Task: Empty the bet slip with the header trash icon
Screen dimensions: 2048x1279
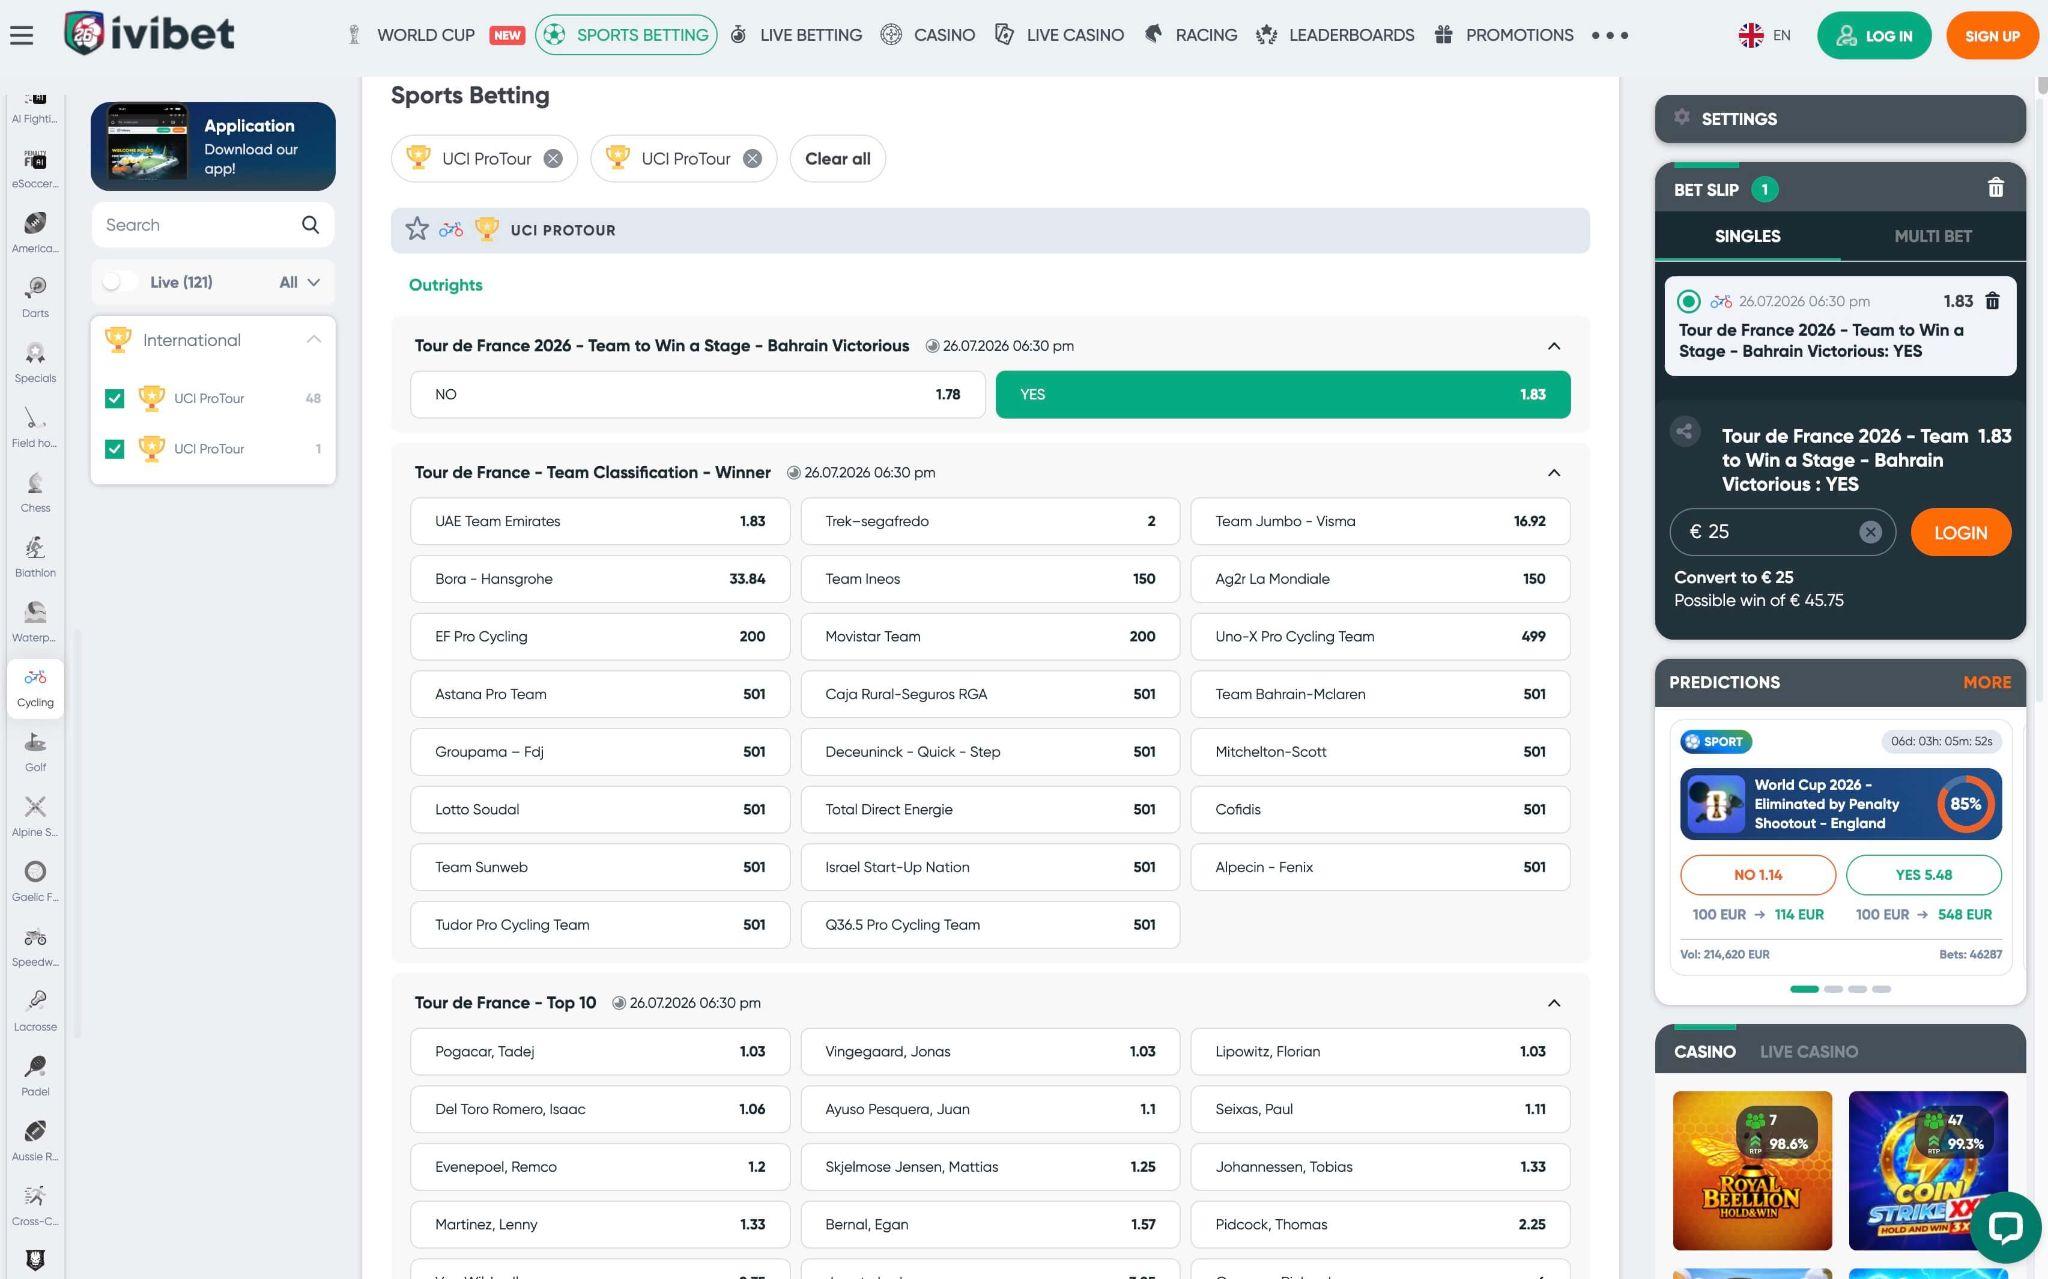Action: pos(1995,188)
